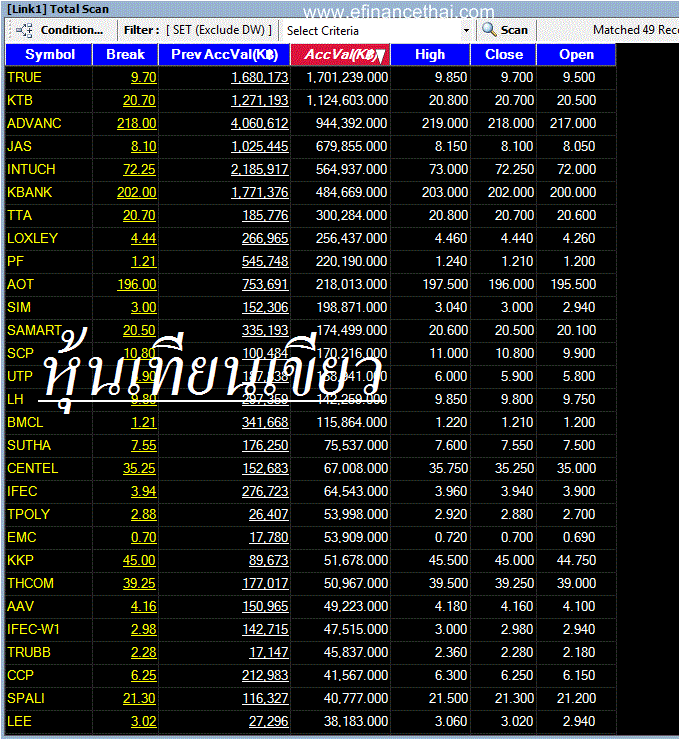Image resolution: width=679 pixels, height=747 pixels.
Task: Click the AccVal descending sort arrow
Action: 380,56
